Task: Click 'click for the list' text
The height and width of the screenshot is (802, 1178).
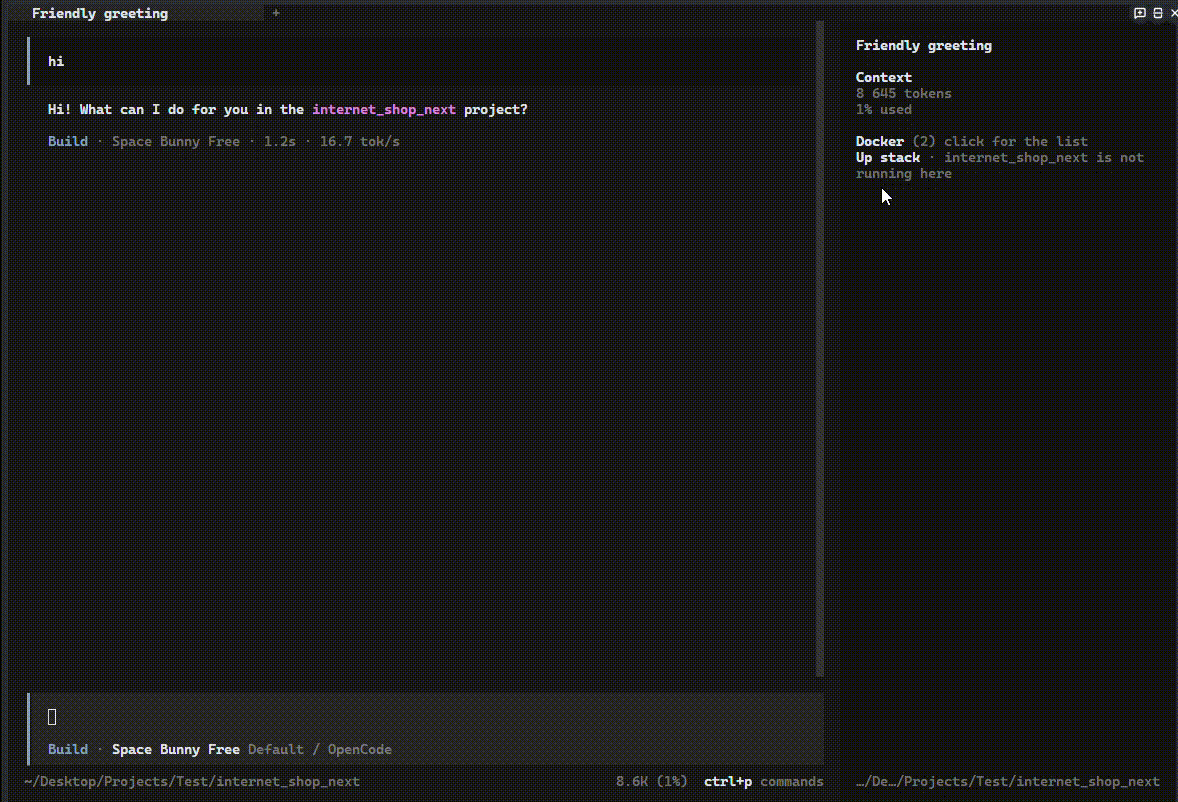Action: (x=1016, y=141)
